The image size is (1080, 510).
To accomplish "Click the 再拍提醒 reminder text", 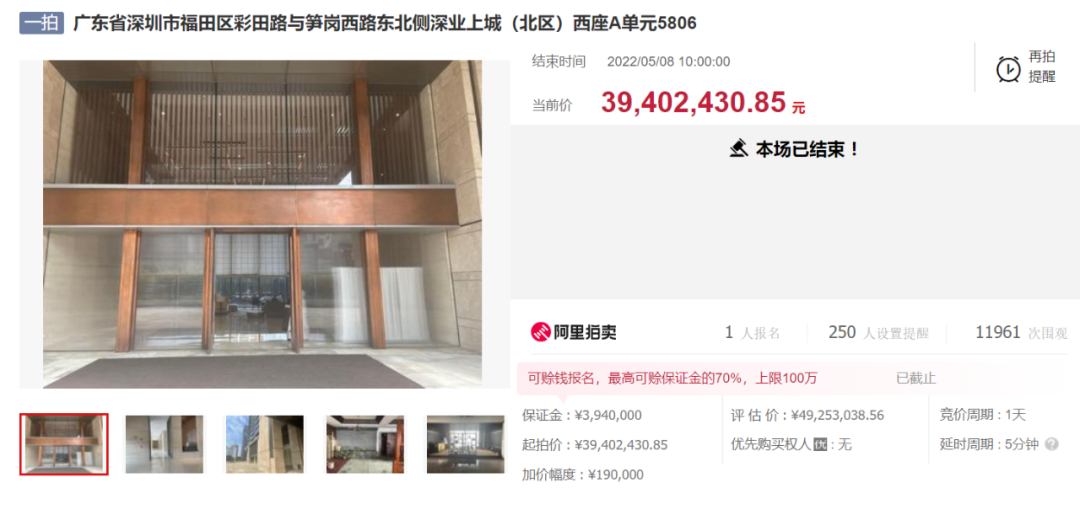I will (1041, 67).
